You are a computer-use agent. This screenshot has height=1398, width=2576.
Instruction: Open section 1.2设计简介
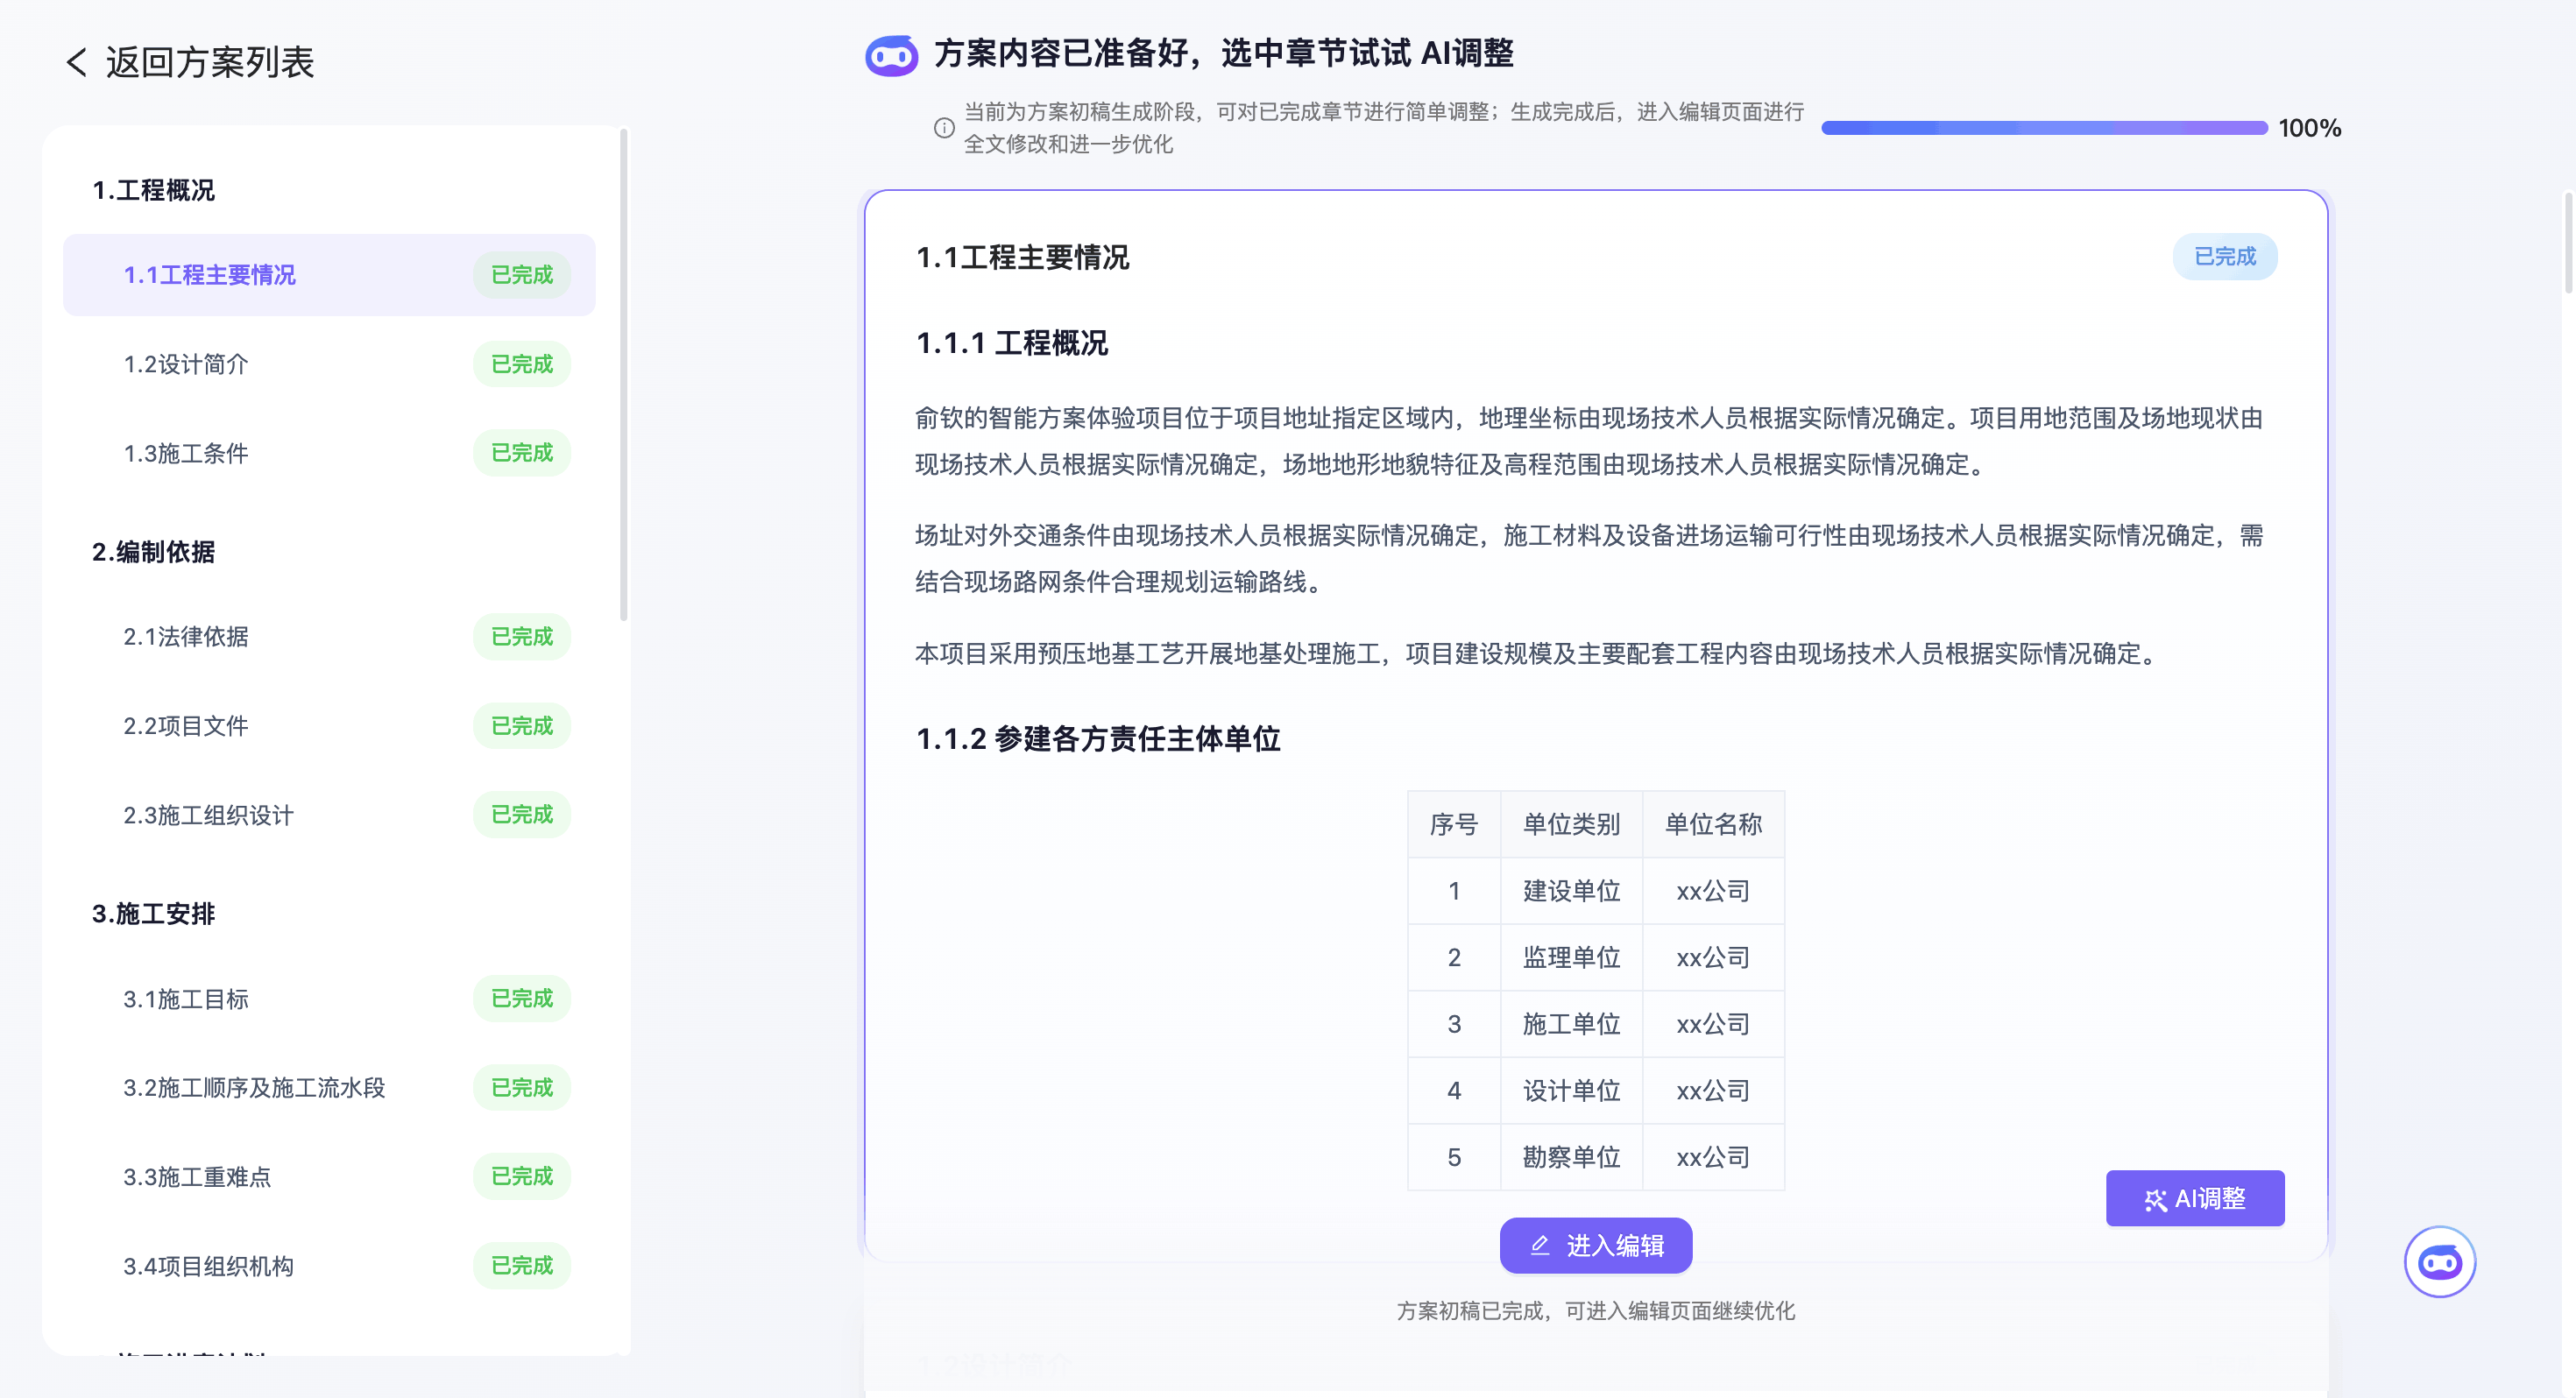tap(329, 364)
